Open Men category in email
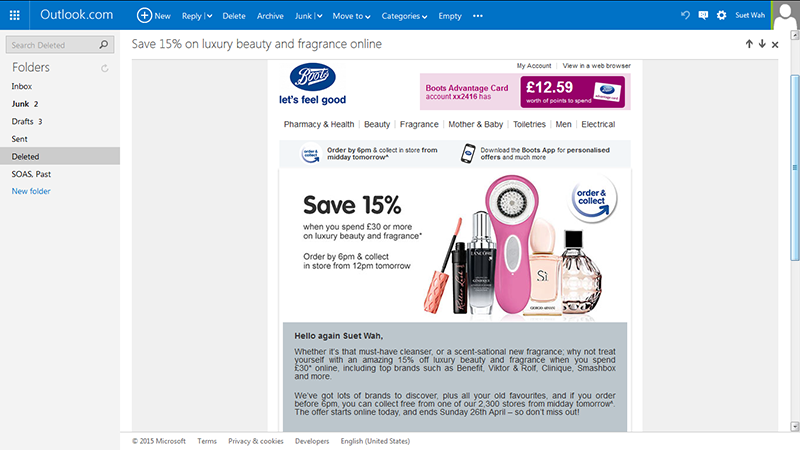The image size is (800, 450). click(563, 124)
